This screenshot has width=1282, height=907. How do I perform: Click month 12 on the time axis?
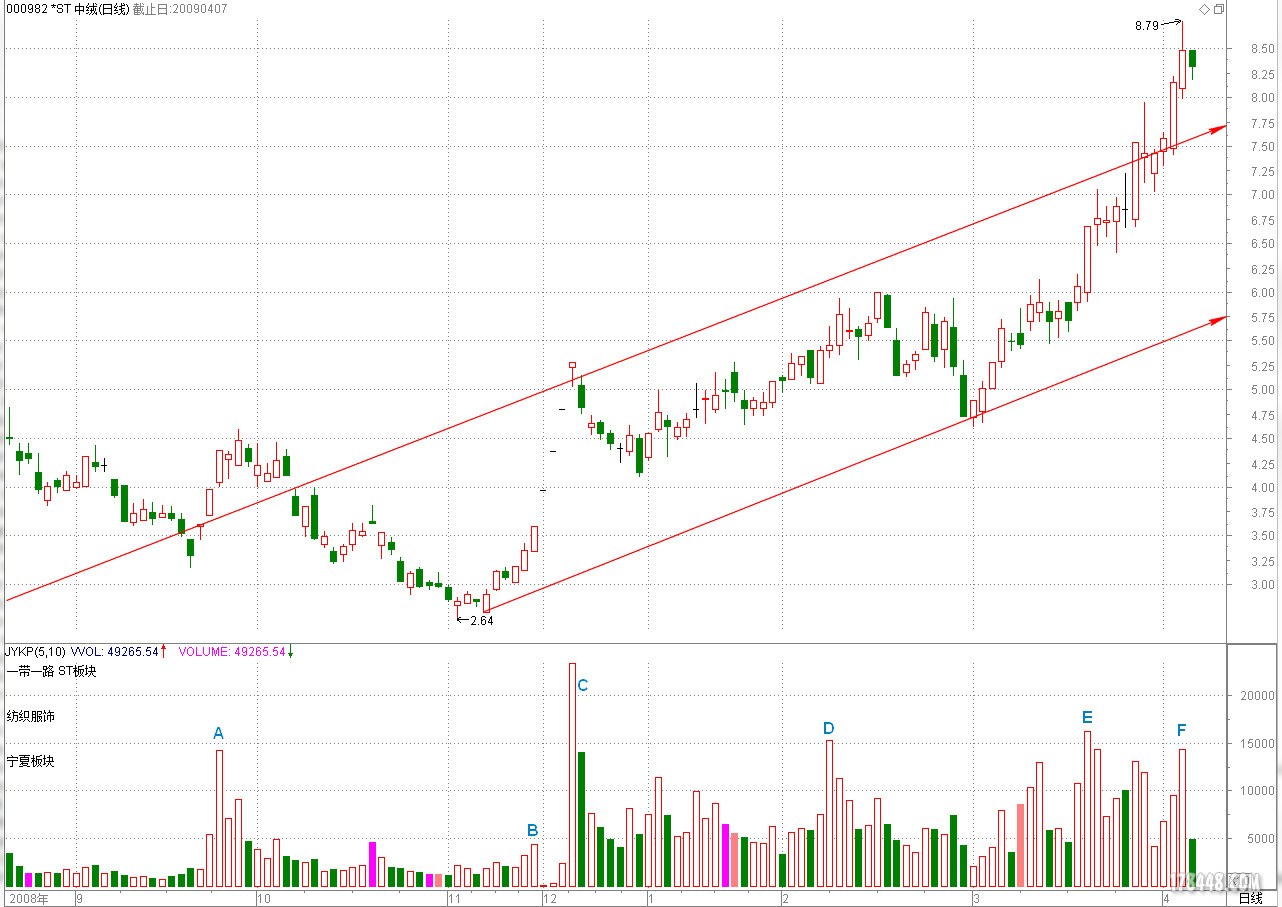(550, 898)
